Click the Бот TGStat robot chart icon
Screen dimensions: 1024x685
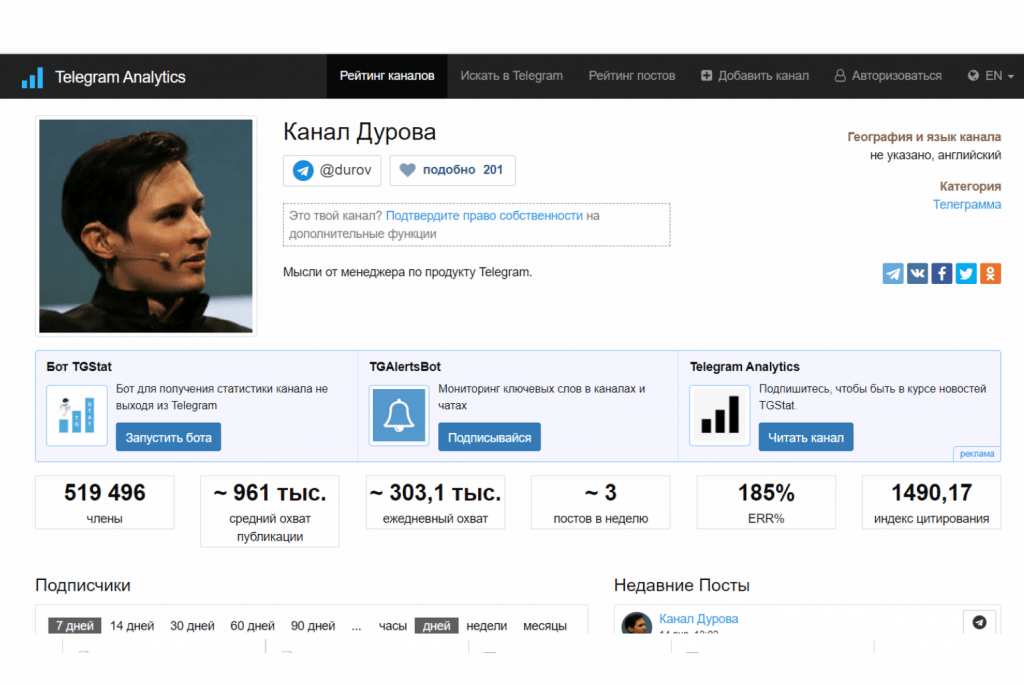[76, 415]
